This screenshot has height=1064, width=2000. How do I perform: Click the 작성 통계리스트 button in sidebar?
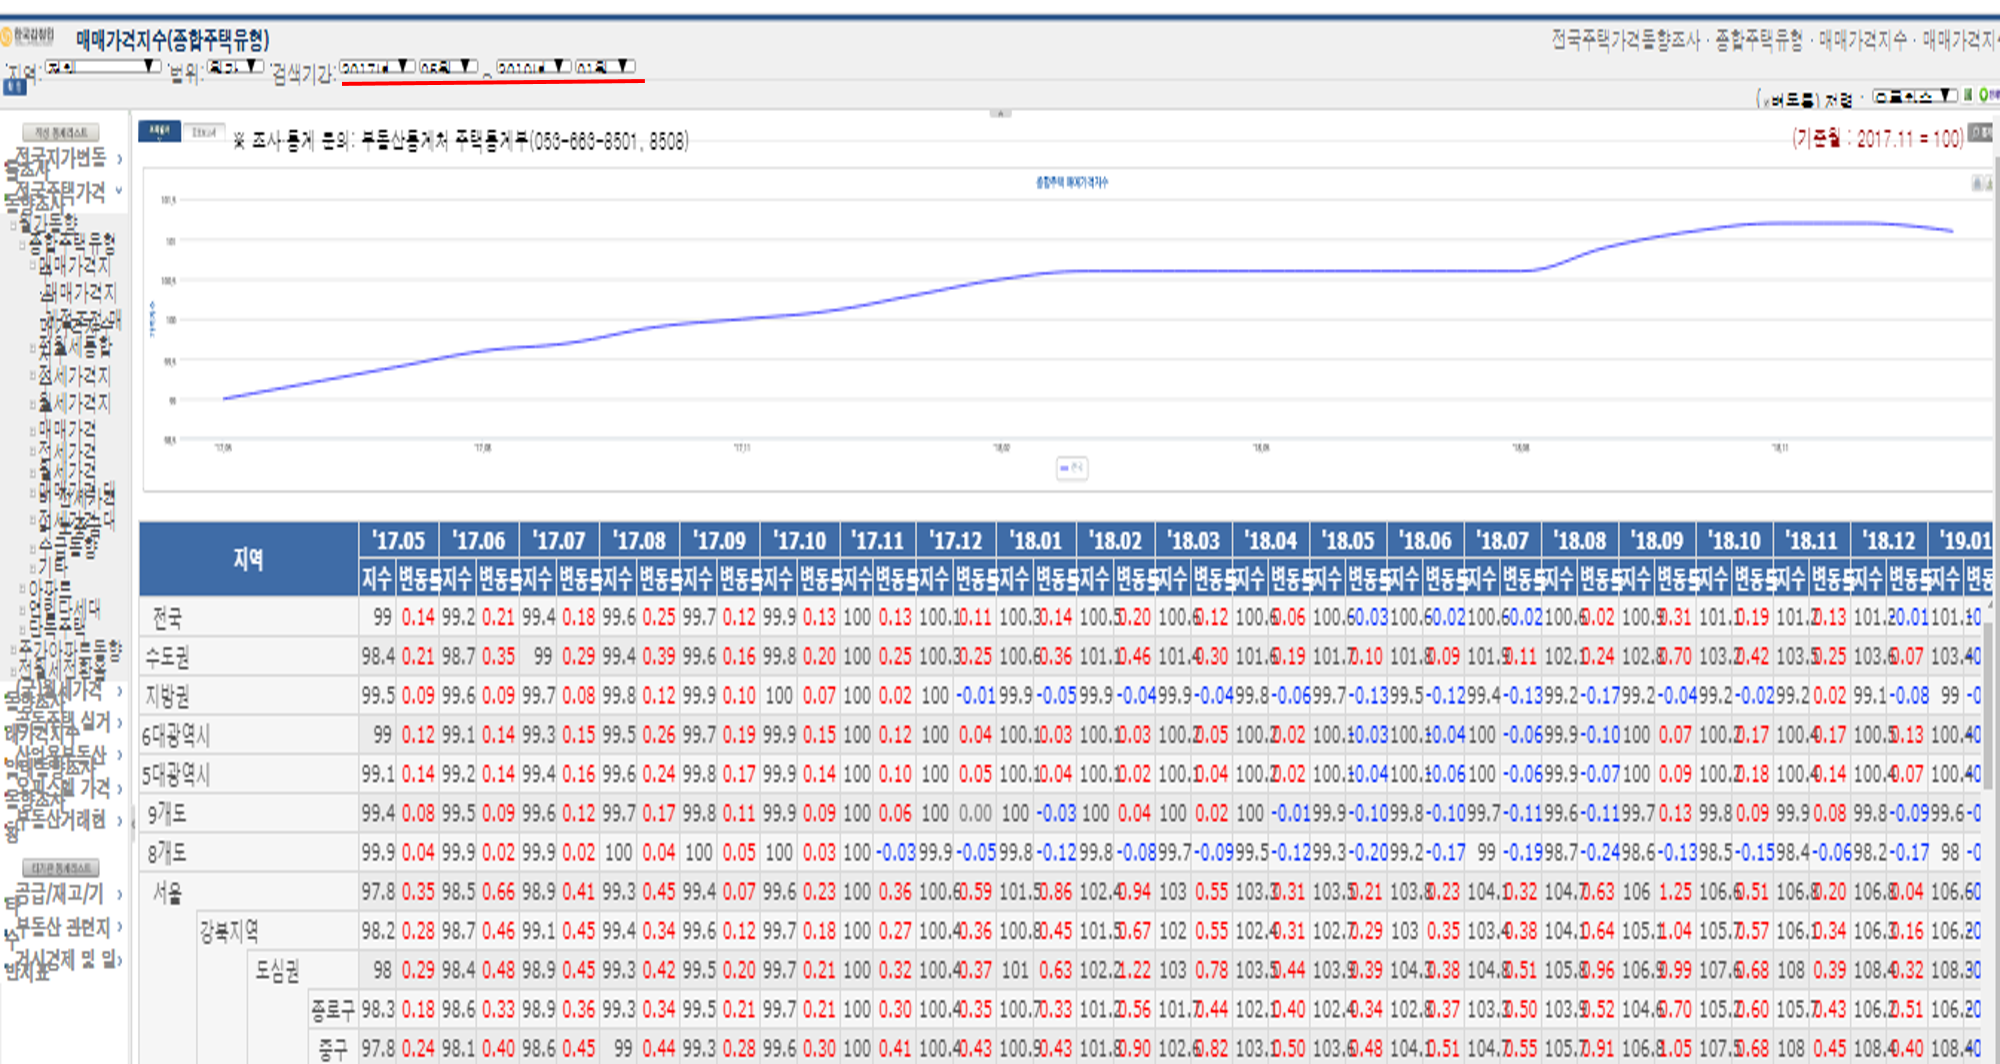(x=61, y=132)
